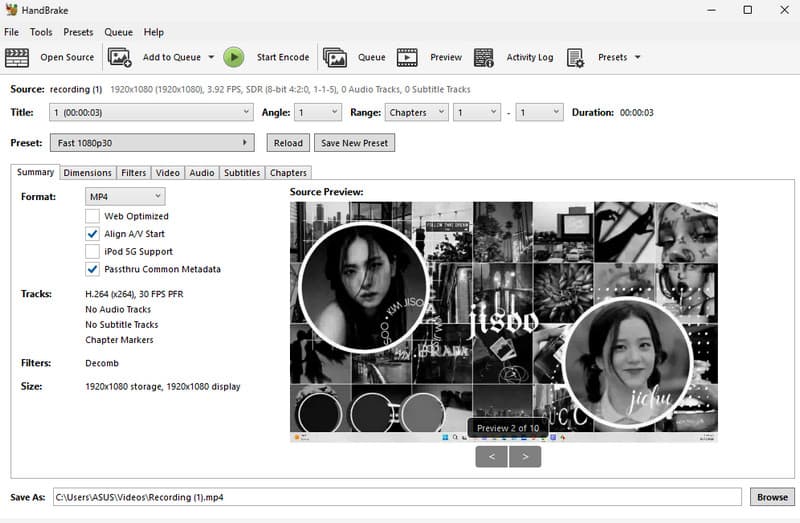Viewport: 800px width, 523px height.
Task: Enable the Web Optimized checkbox
Action: (x=92, y=216)
